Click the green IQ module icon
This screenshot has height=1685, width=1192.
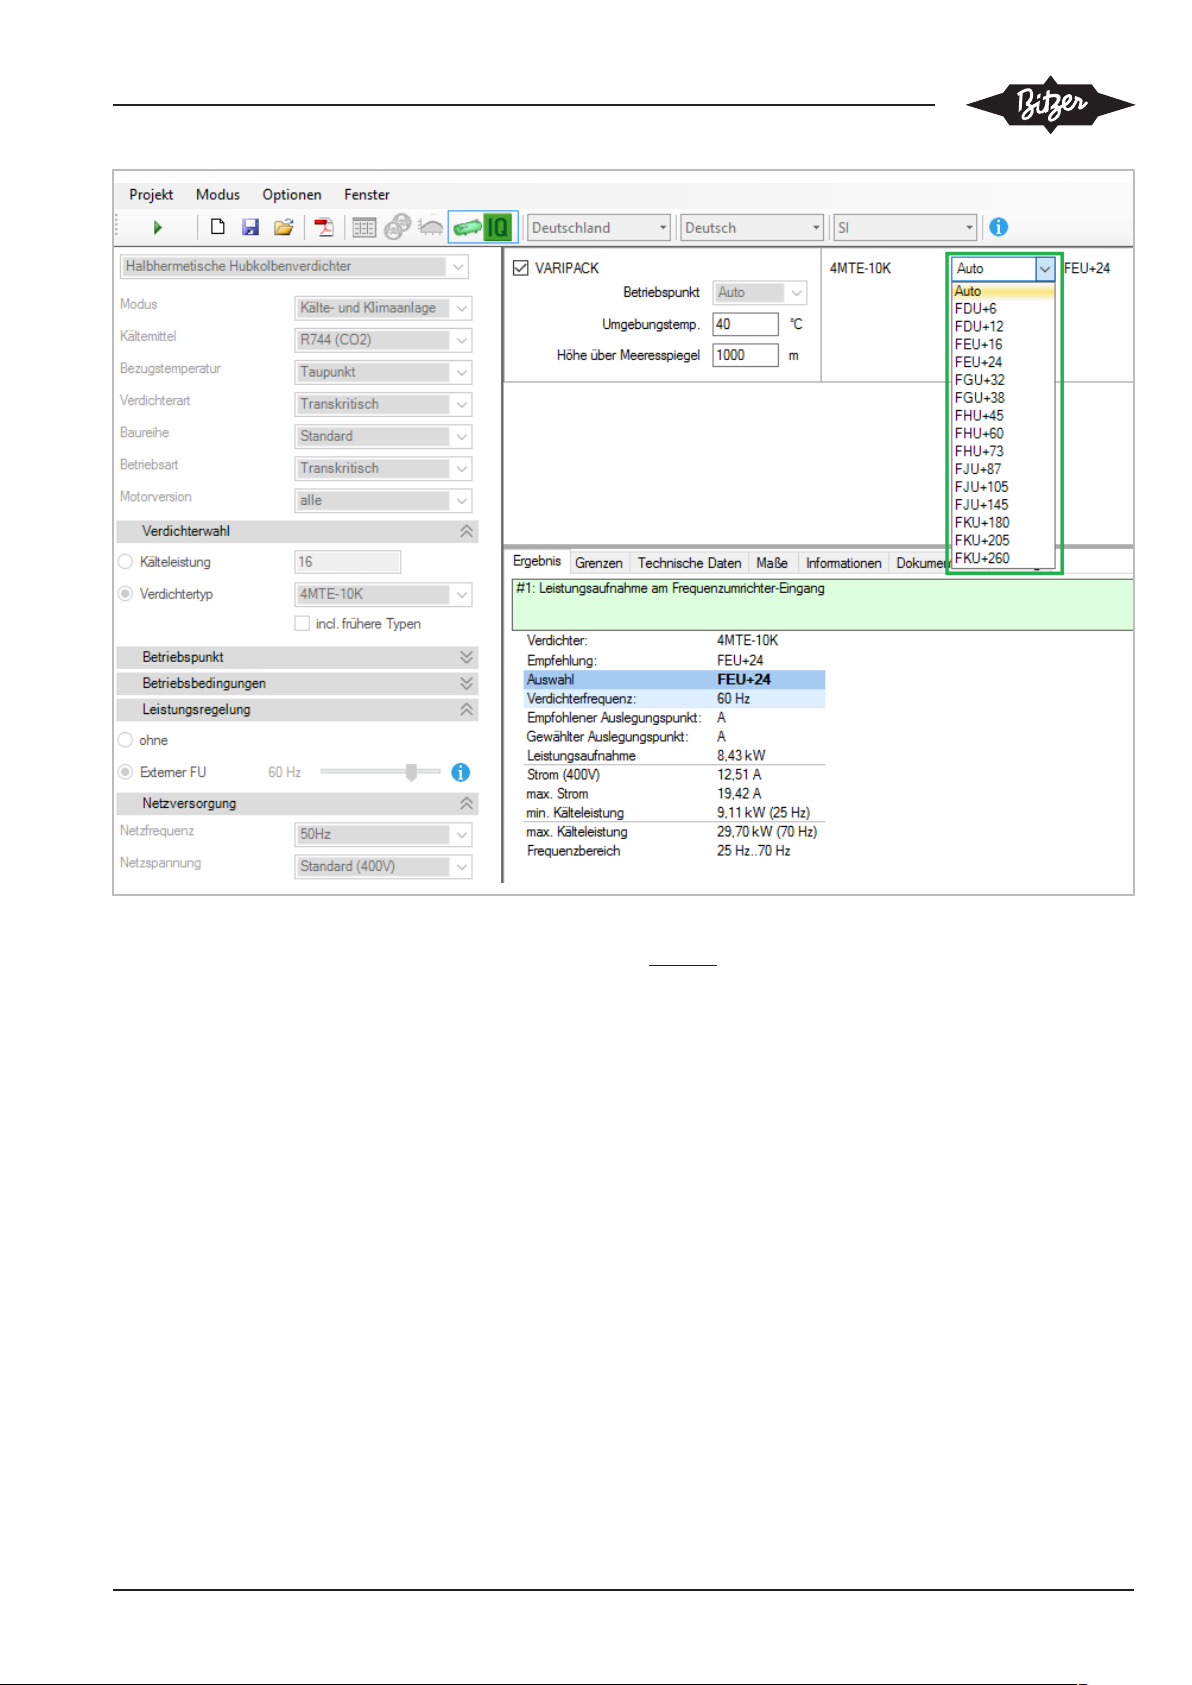pos(498,227)
